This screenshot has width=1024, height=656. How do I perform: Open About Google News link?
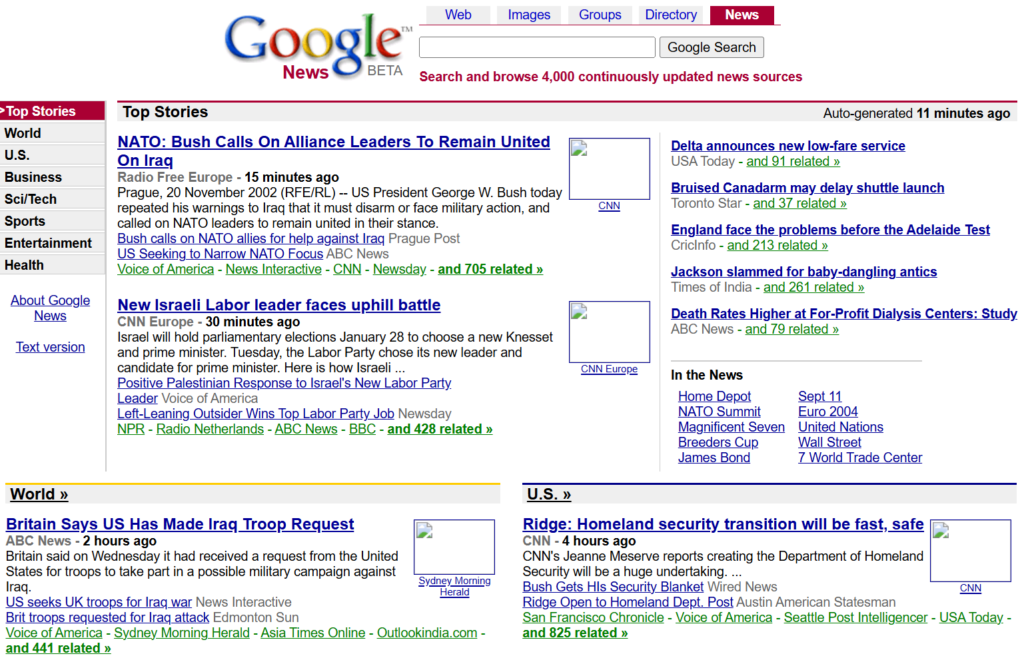(x=50, y=308)
